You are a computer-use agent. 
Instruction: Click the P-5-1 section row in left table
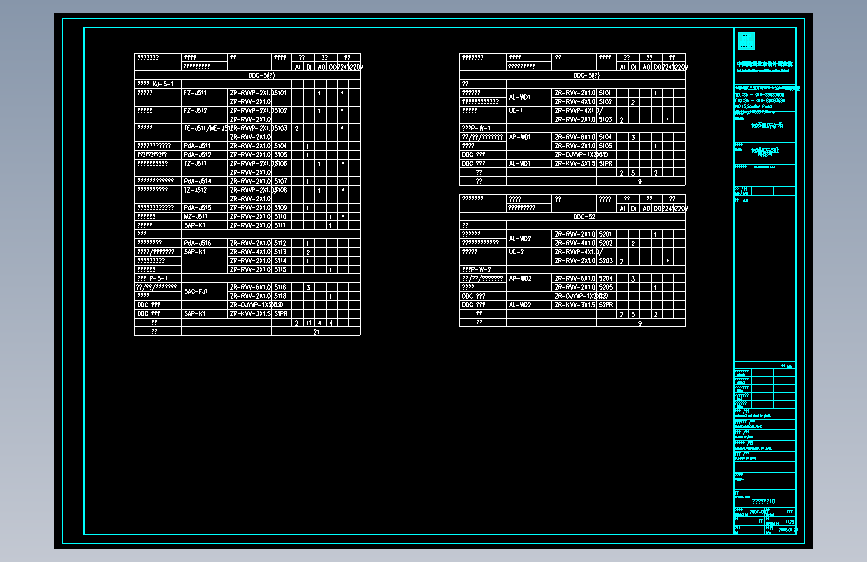tap(247, 279)
